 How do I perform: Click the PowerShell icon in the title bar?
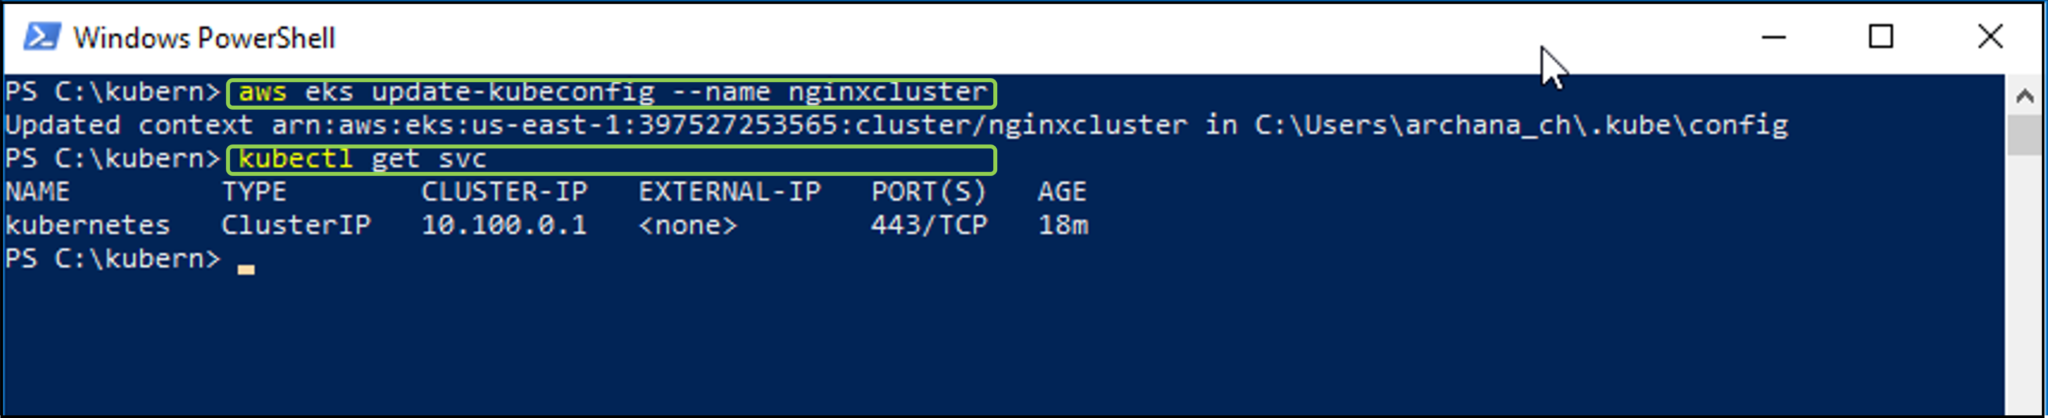42,37
